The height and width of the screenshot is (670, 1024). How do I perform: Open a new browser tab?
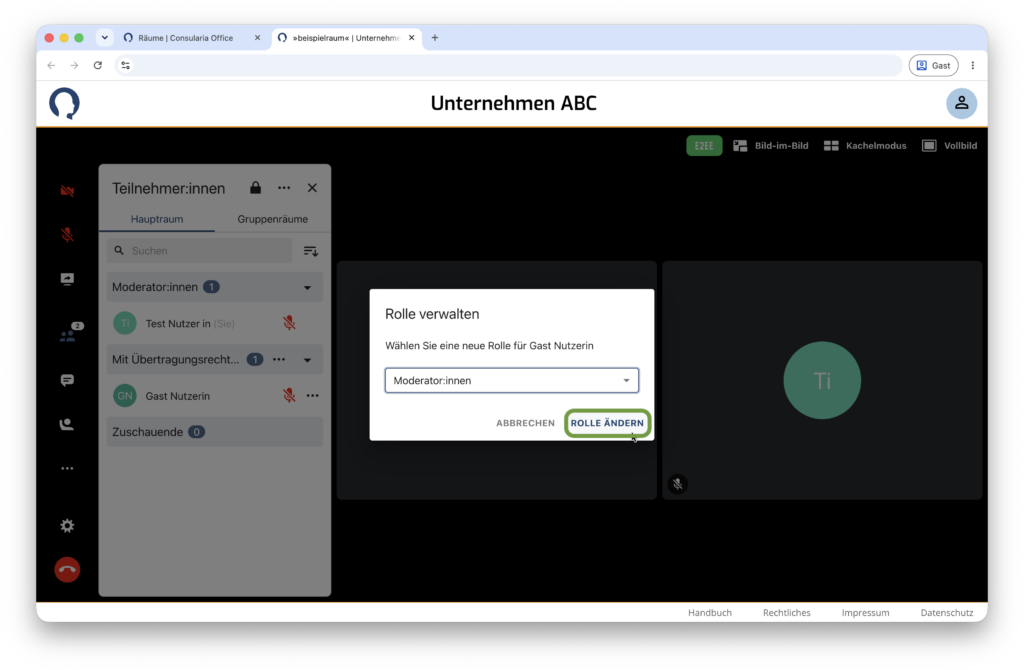pos(435,38)
